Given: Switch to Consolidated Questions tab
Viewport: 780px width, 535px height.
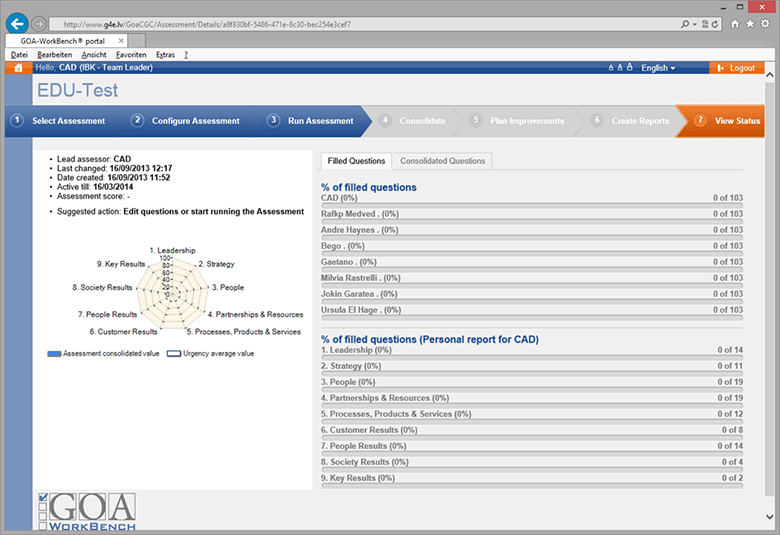Looking at the screenshot, I should [441, 161].
